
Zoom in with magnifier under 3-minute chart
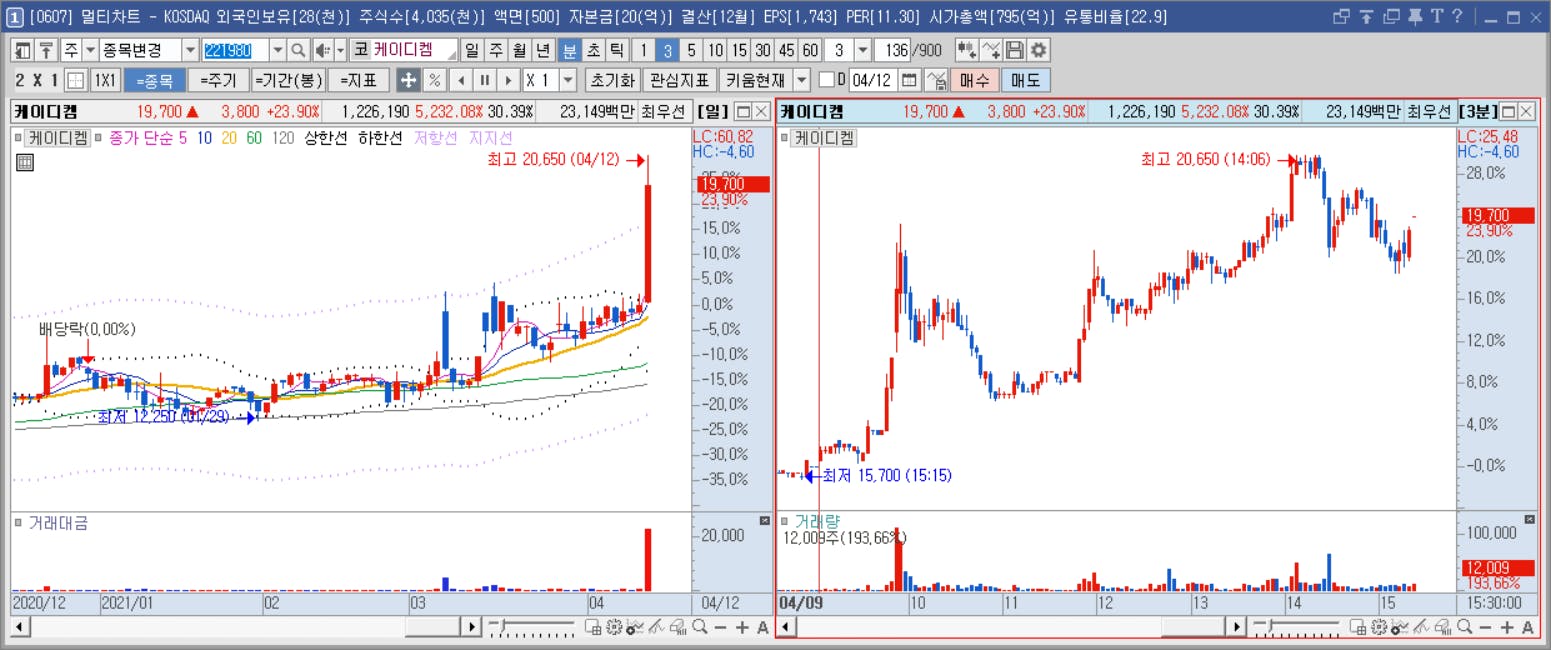[1465, 627]
